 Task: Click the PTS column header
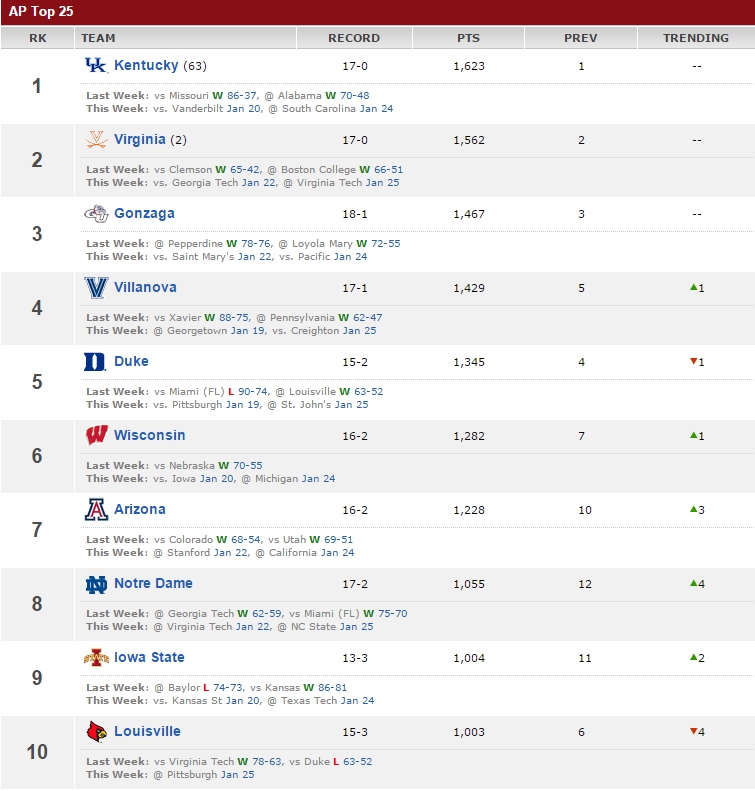469,38
